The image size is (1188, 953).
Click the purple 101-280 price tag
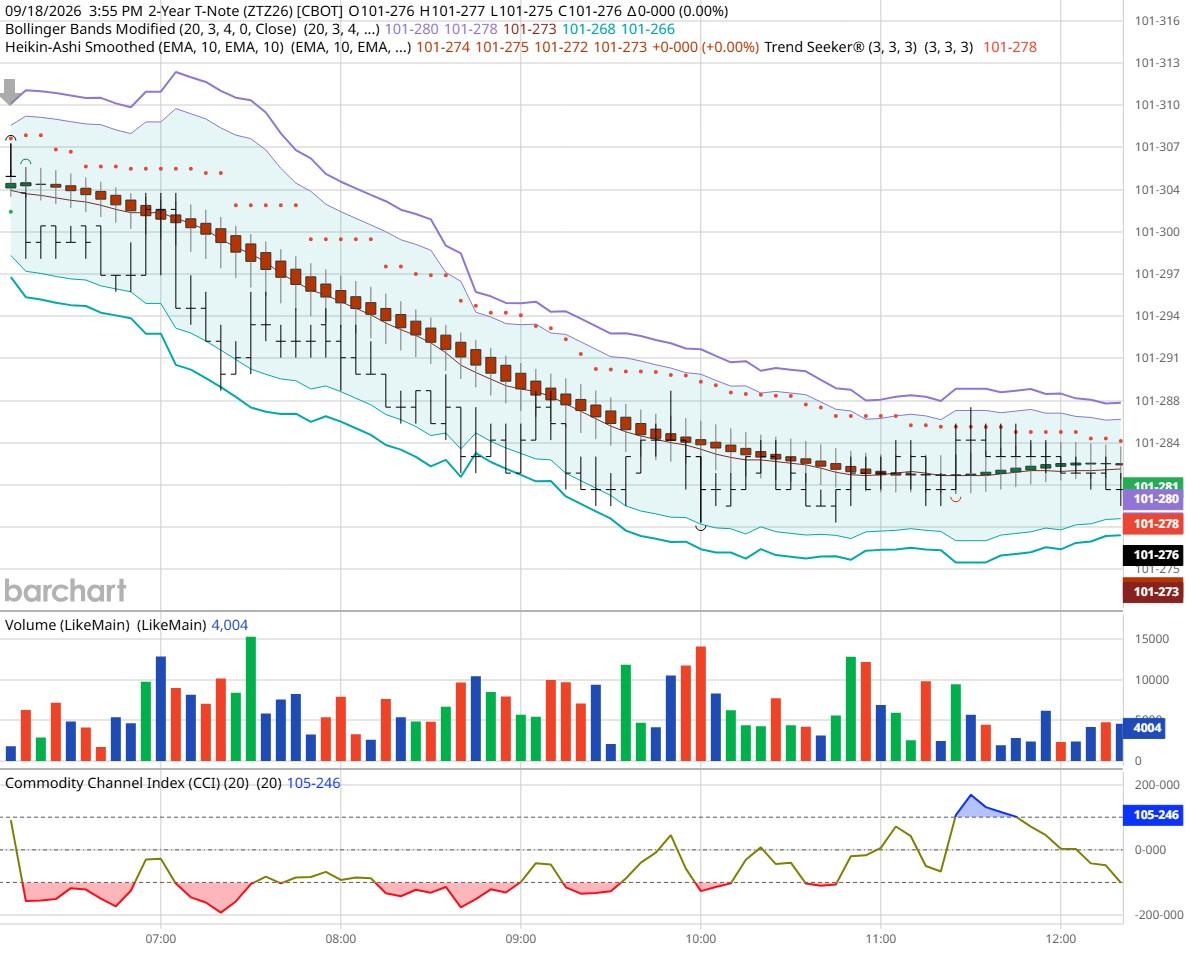tap(1155, 498)
